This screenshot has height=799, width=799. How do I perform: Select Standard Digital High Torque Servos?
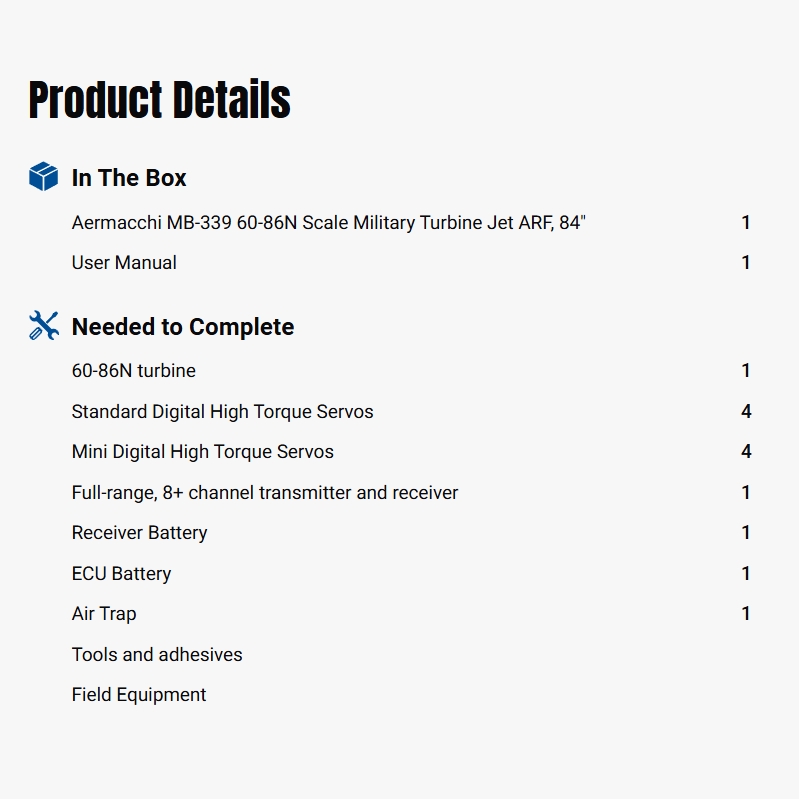[x=222, y=411]
